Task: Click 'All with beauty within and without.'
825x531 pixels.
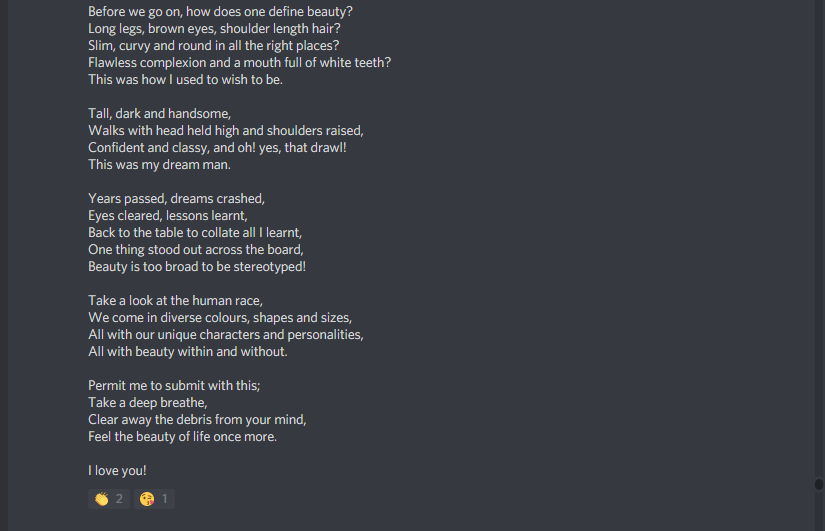Action: pyautogui.click(x=187, y=351)
